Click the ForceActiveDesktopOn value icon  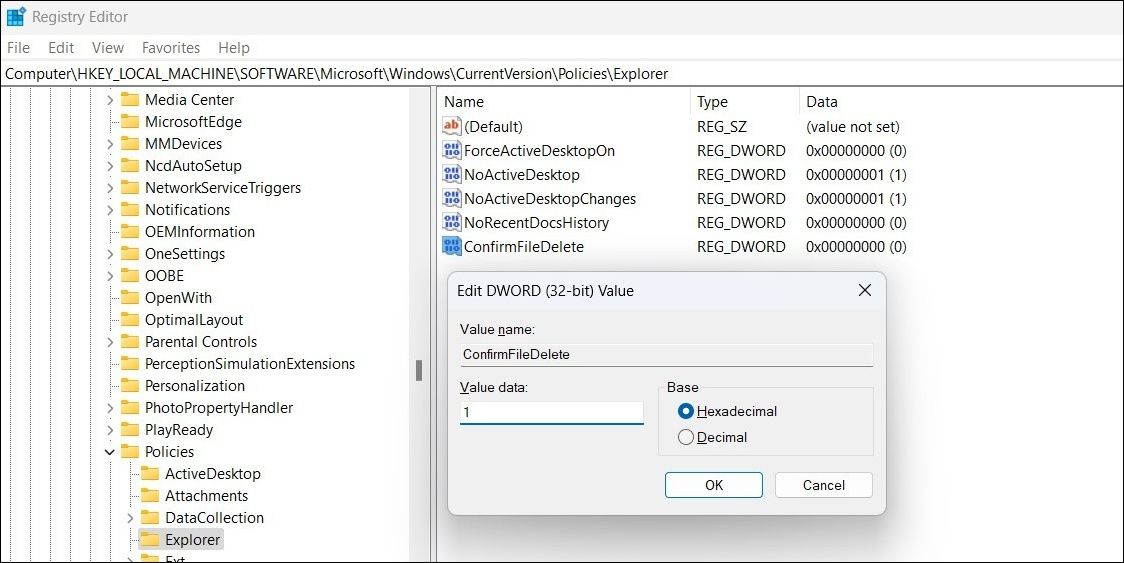[x=452, y=151]
